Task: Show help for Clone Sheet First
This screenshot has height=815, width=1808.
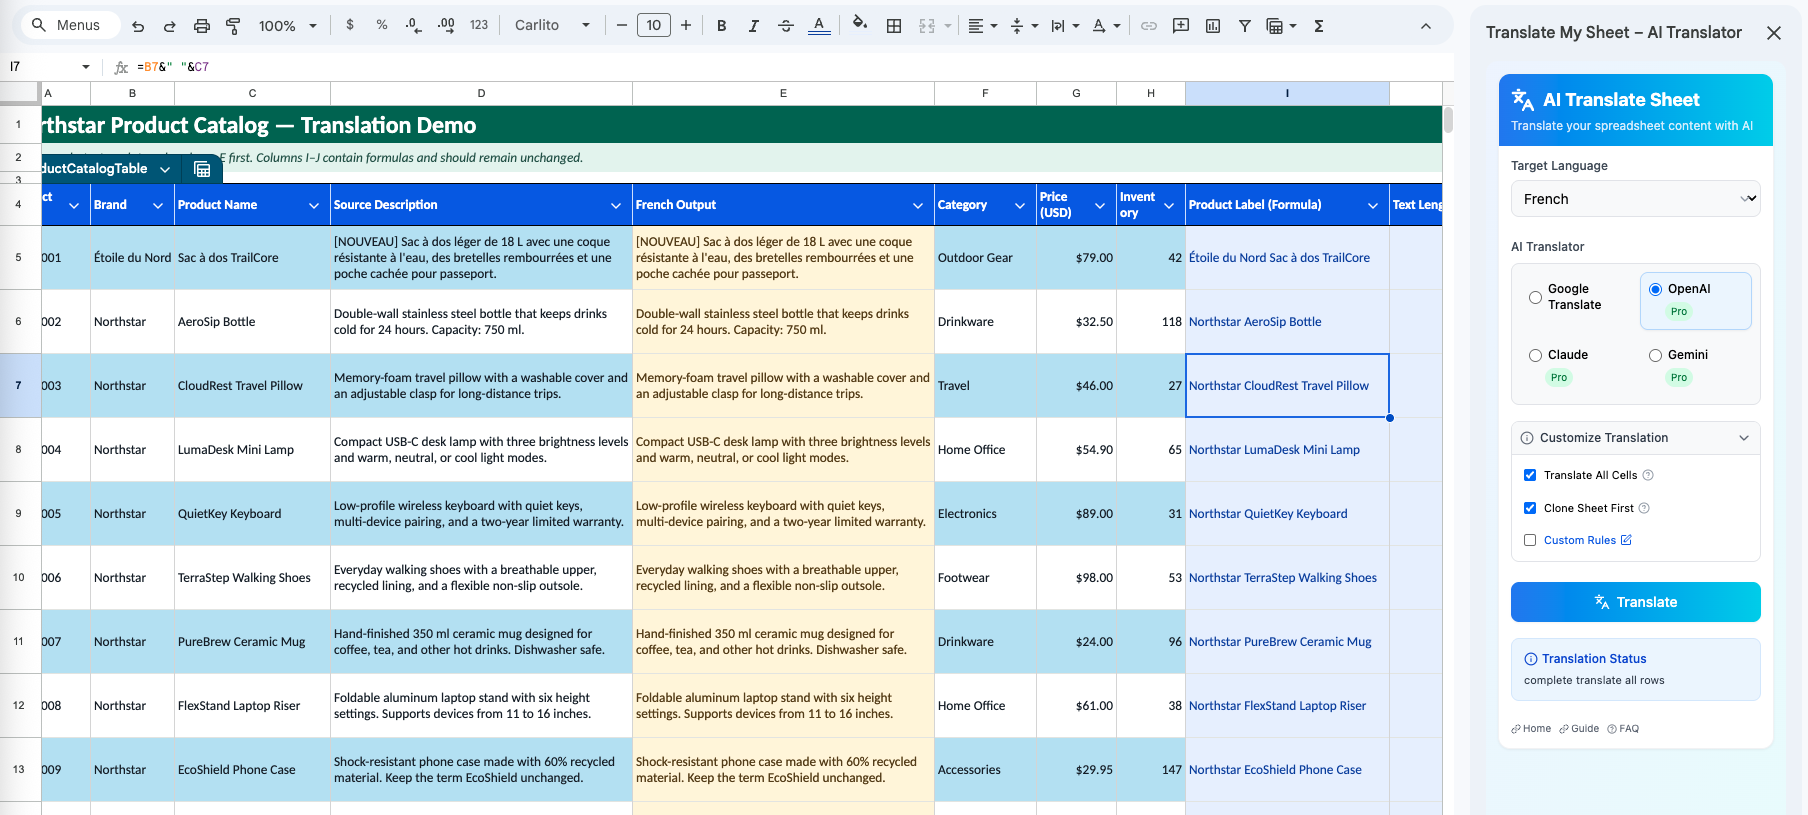Action: point(1644,508)
